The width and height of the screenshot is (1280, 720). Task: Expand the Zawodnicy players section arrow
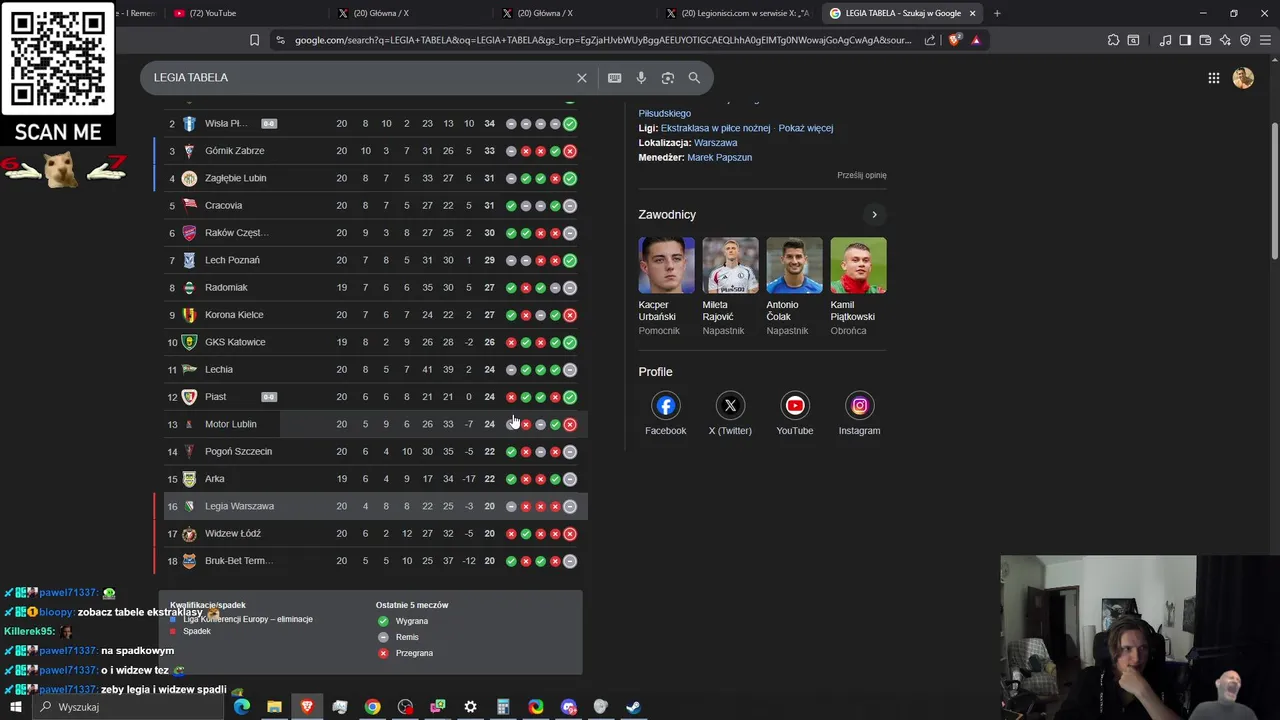point(874,214)
